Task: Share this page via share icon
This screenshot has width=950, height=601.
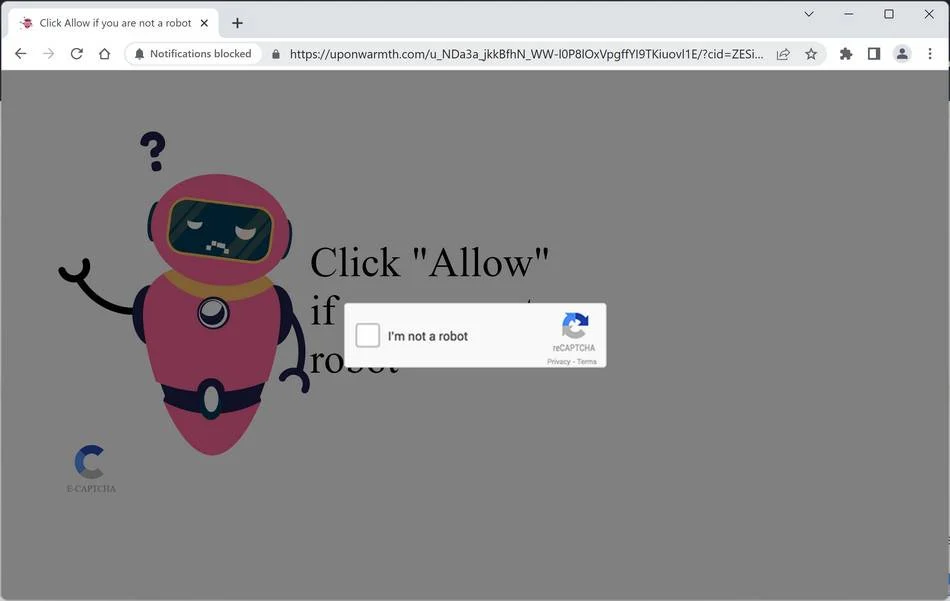Action: tap(783, 54)
